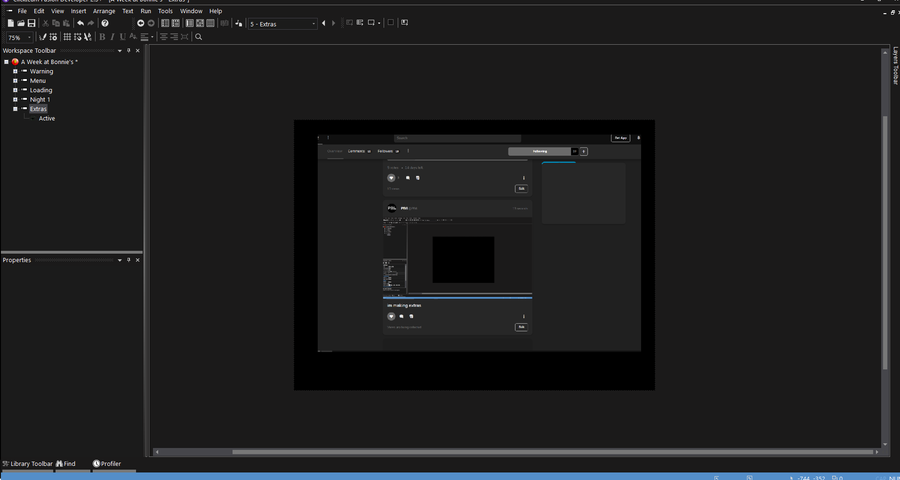
Task: Copy selection with the toolbar Copy icon
Action: click(x=56, y=23)
